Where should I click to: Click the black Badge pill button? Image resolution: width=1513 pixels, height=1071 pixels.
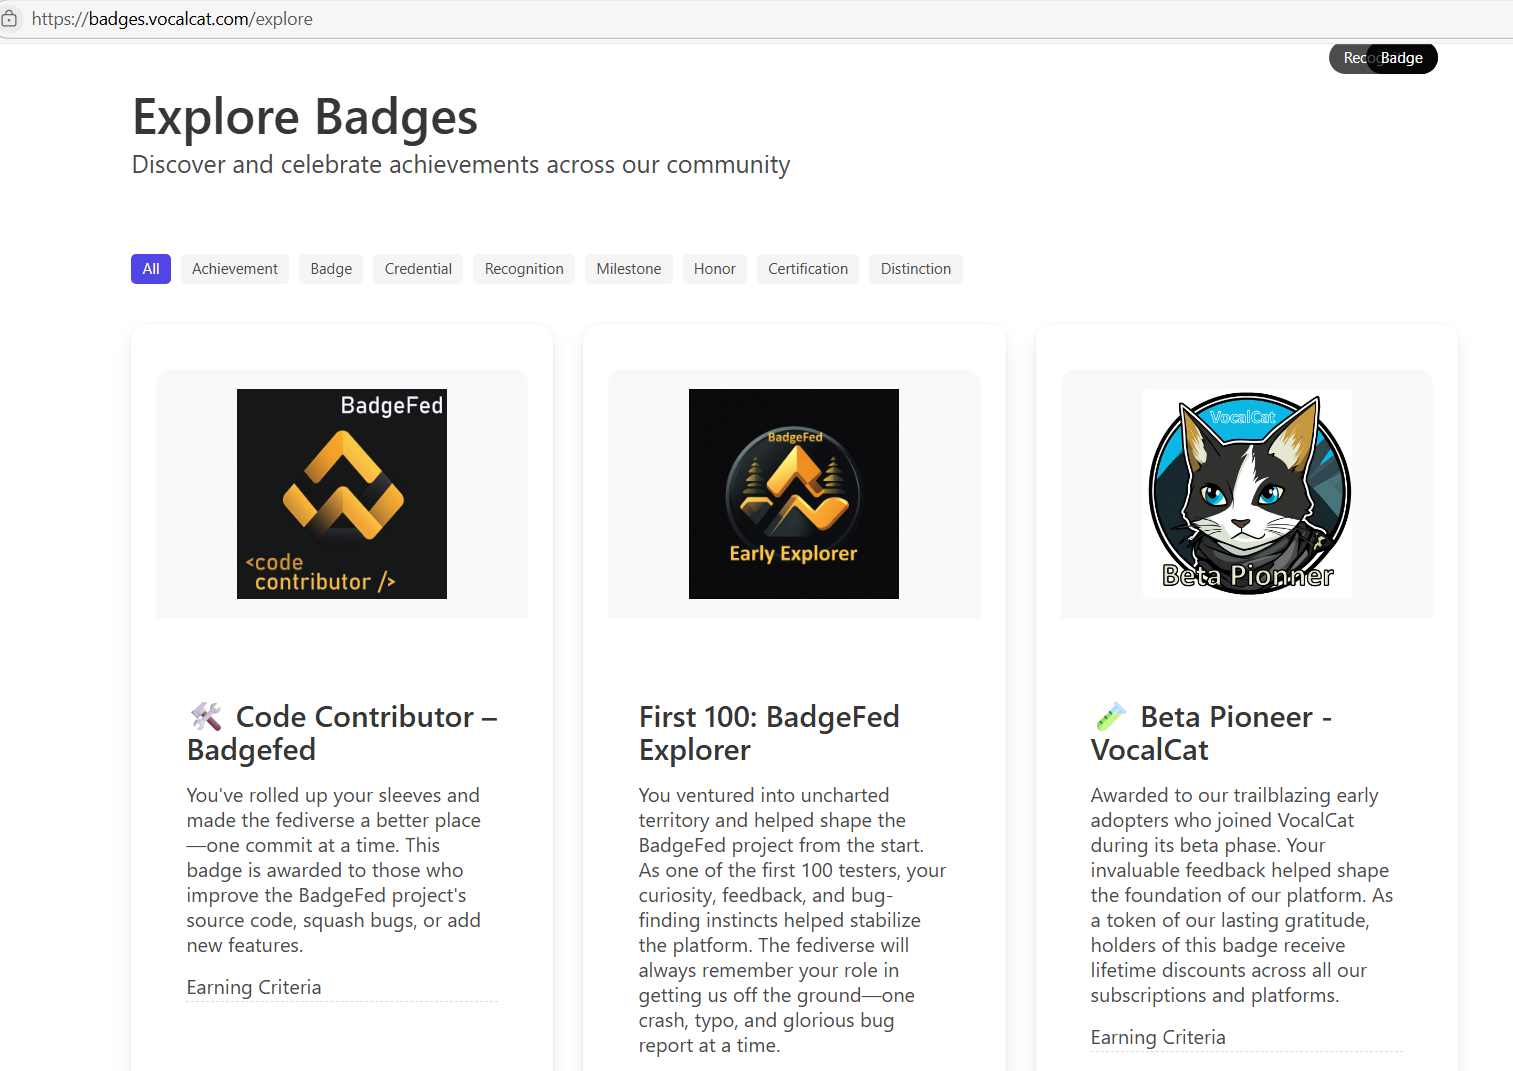coord(1403,58)
